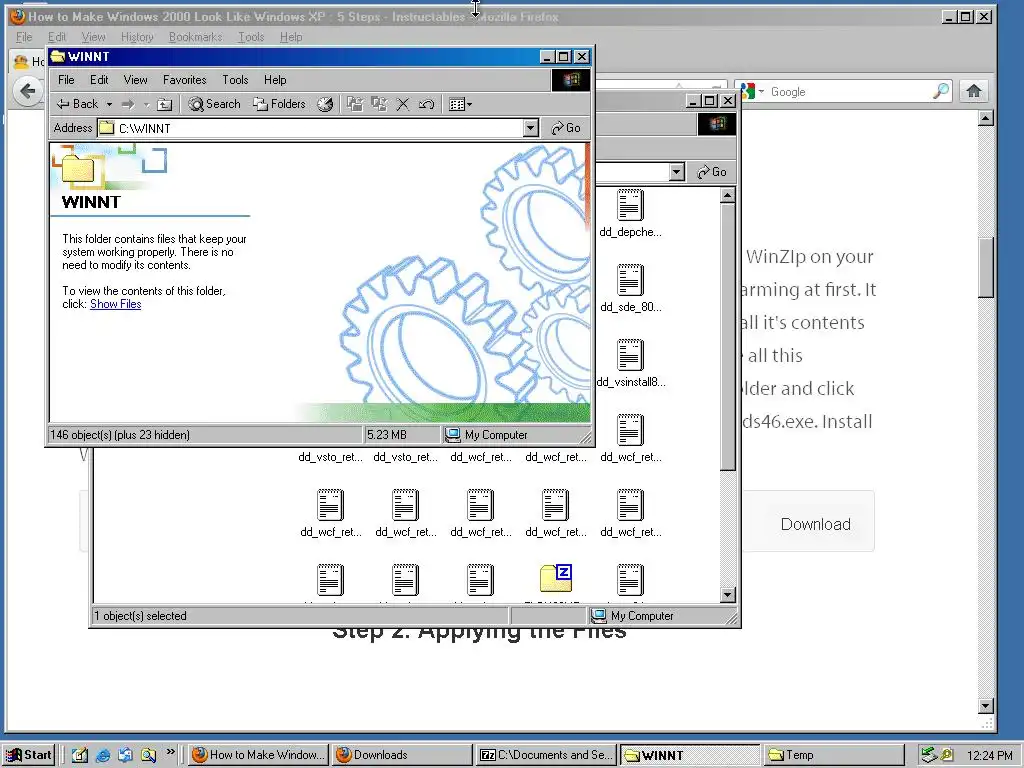The height and width of the screenshot is (768, 1024).
Task: Open the Favorites menu in WINNT window
Action: pyautogui.click(x=185, y=80)
